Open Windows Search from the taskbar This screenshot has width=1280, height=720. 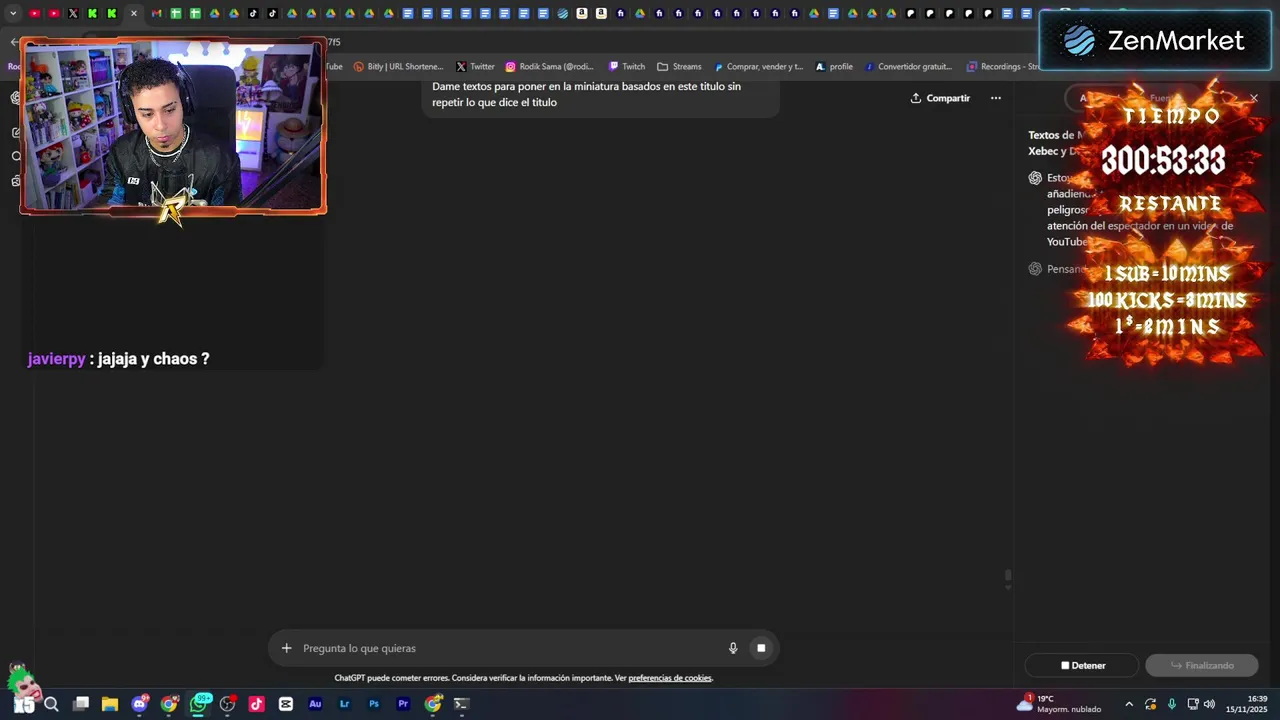click(52, 704)
